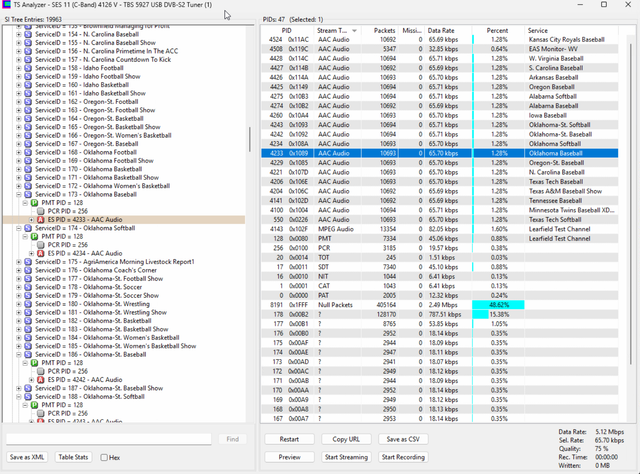
Task: Click the TS Analyzer app icon in title bar
Action: click(x=6, y=5)
